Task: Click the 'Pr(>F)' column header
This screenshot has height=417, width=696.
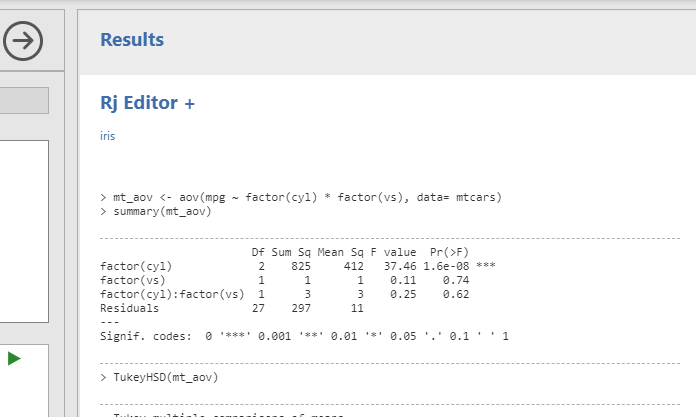Action: pos(449,253)
